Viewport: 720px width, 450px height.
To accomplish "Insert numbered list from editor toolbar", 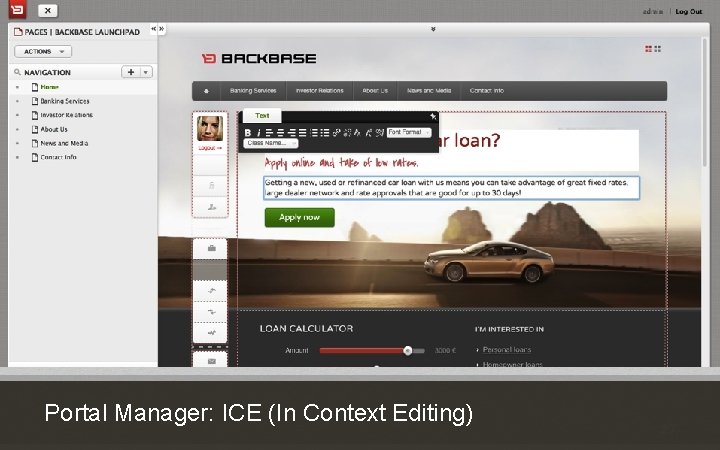I will (x=315, y=133).
